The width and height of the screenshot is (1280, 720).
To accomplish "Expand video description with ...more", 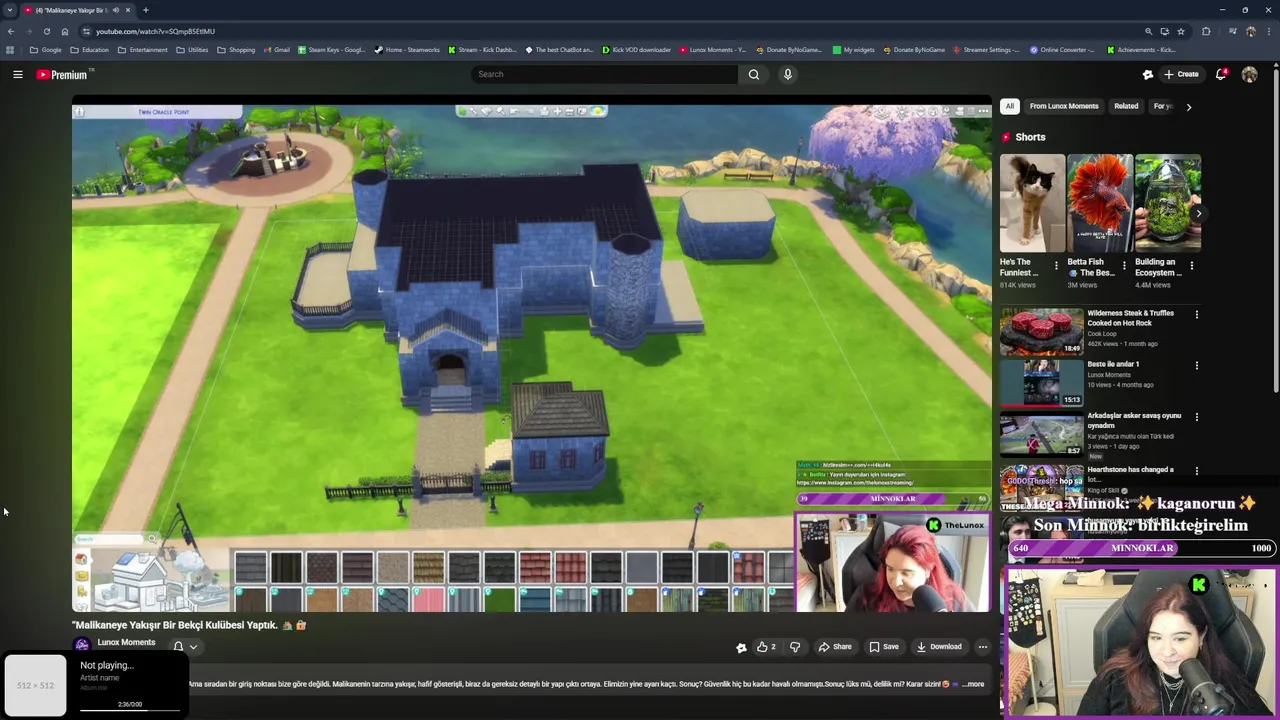I will (973, 684).
